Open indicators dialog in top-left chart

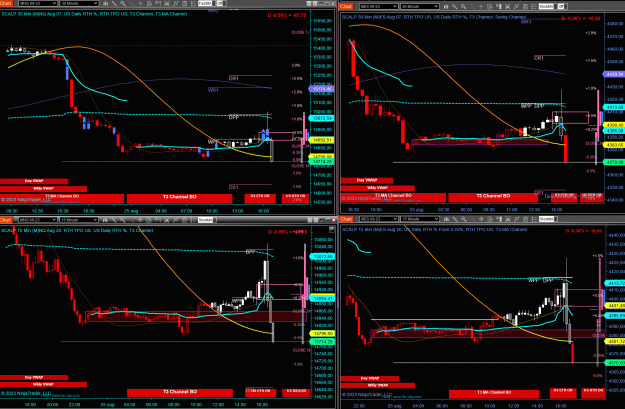click(176, 3)
